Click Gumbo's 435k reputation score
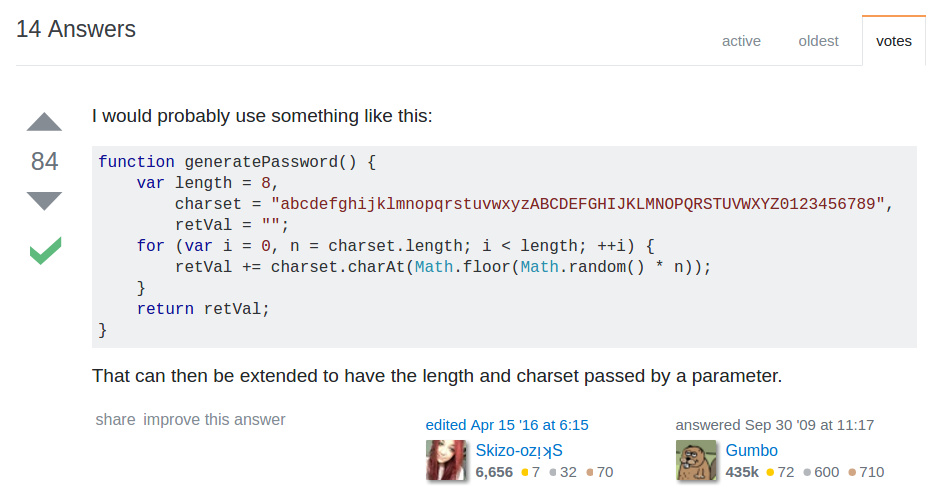945x504 pixels. (742, 472)
